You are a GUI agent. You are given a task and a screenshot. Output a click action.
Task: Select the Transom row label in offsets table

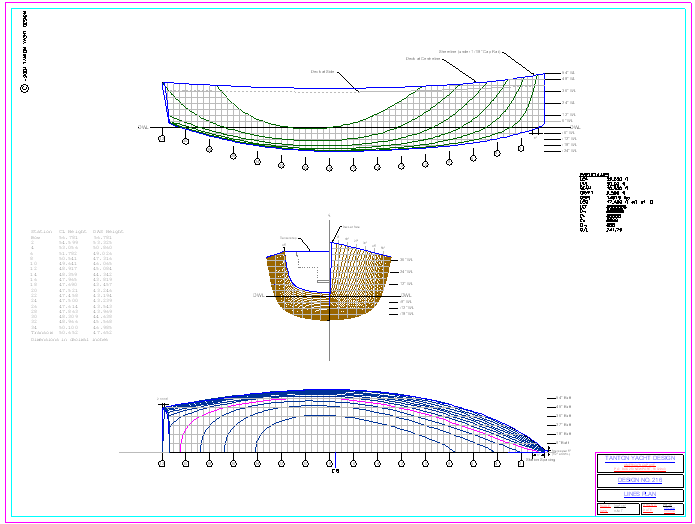click(x=42, y=332)
